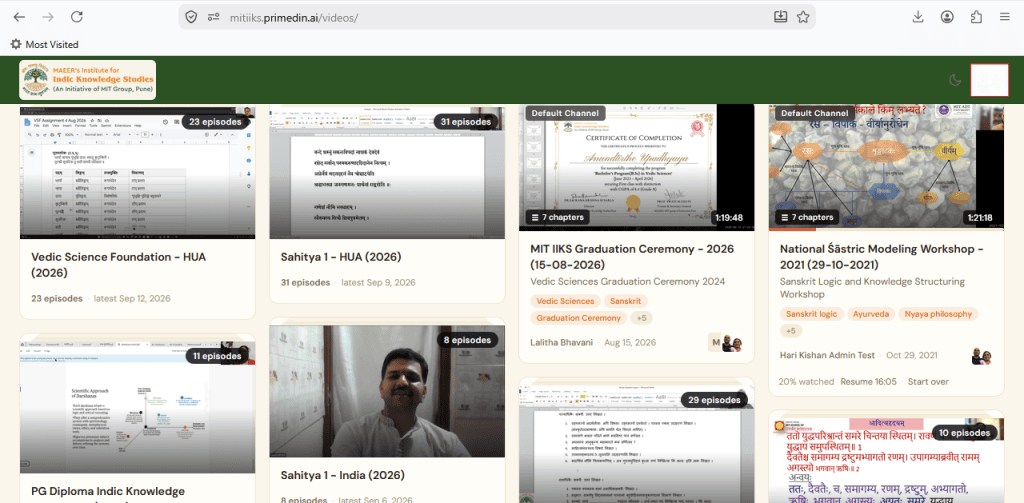Screen dimensions: 1024x503
Task: Open Sahitya 1 - HUA (2026) title
Action: [x=340, y=257]
